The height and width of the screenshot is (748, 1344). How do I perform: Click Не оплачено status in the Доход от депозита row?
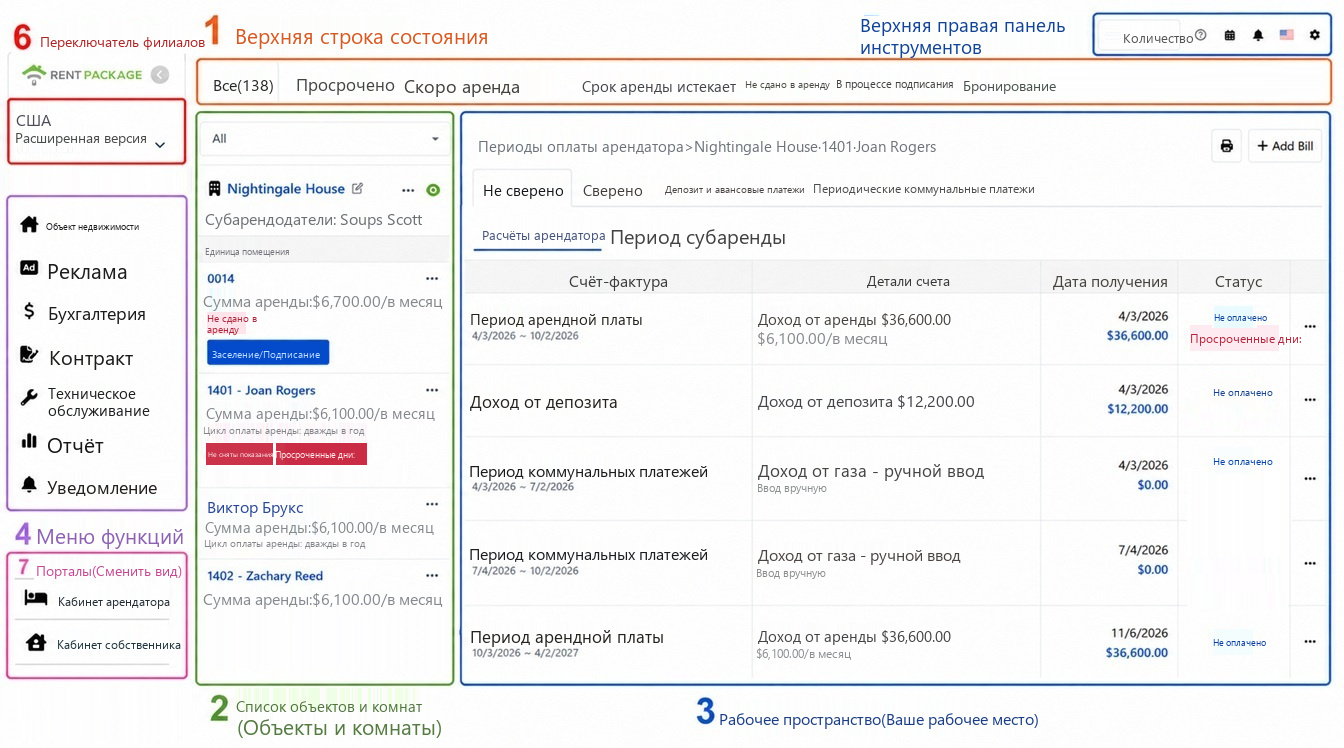coord(1243,393)
